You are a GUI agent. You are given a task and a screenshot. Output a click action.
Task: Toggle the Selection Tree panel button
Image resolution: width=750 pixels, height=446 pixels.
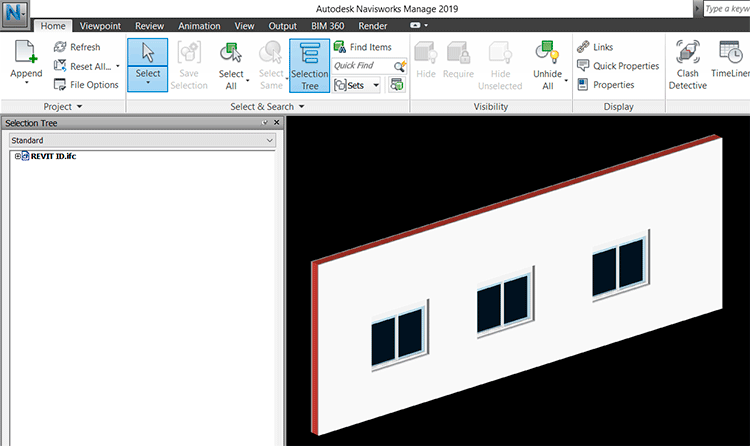[309, 66]
